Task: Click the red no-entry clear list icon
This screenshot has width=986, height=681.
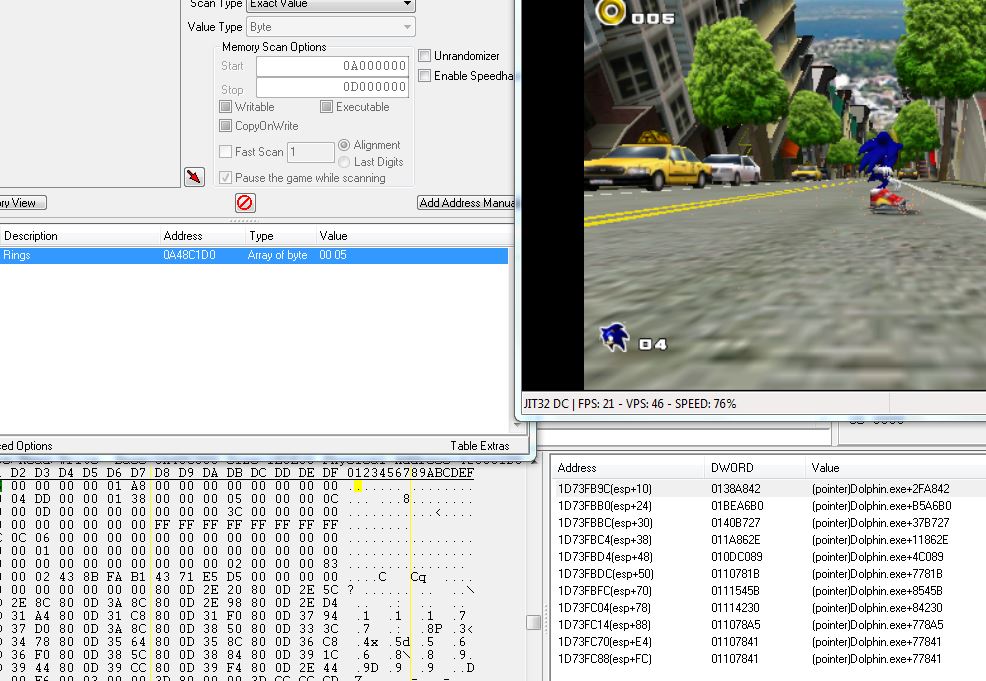Action: (245, 203)
